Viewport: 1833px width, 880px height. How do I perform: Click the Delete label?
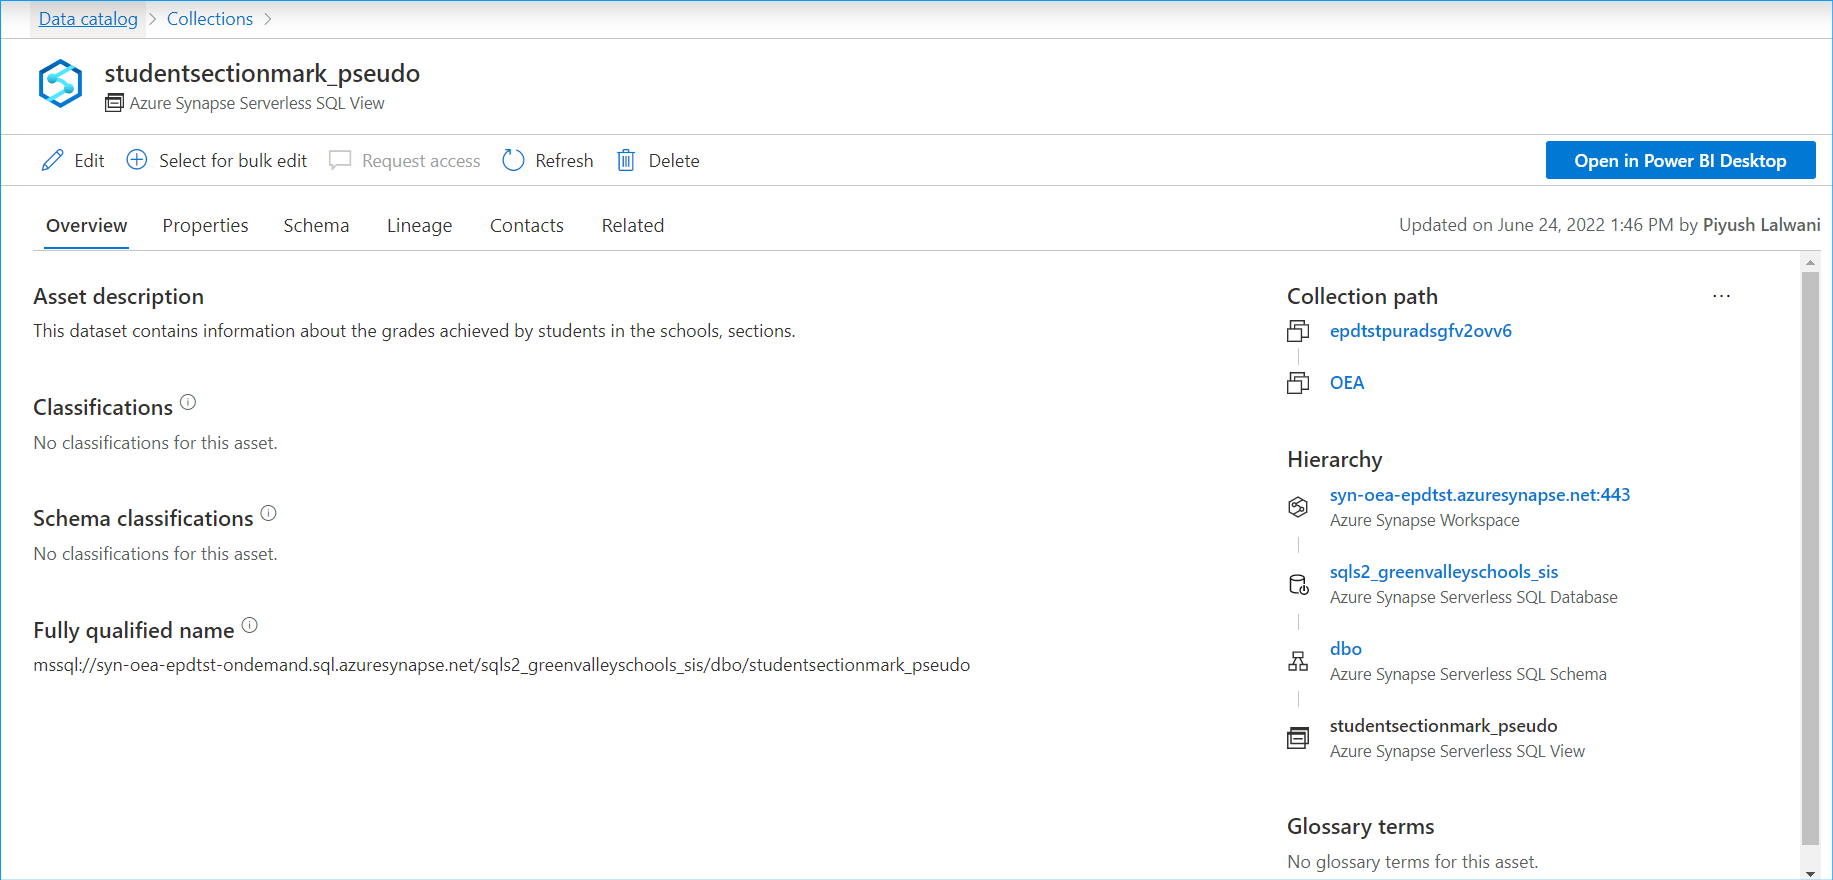[x=674, y=161]
